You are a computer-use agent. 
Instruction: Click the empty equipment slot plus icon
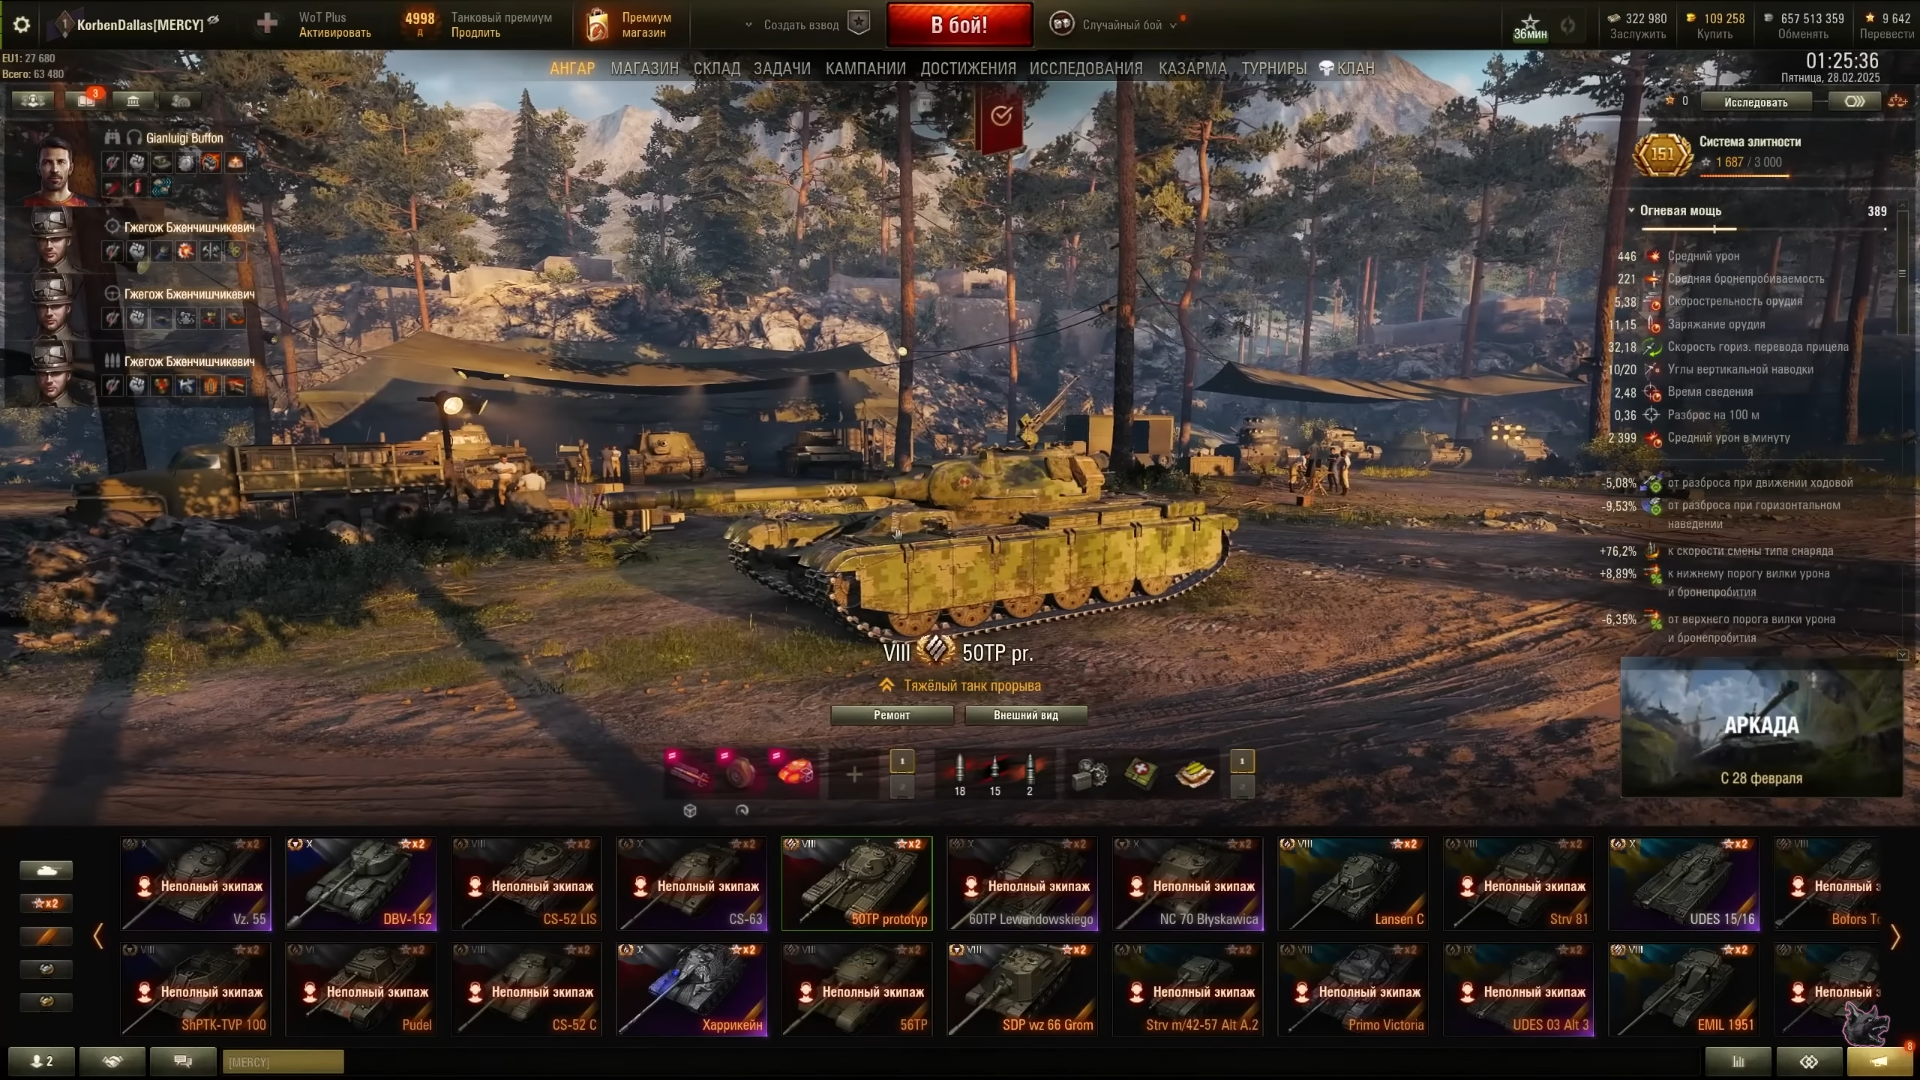[x=854, y=774]
